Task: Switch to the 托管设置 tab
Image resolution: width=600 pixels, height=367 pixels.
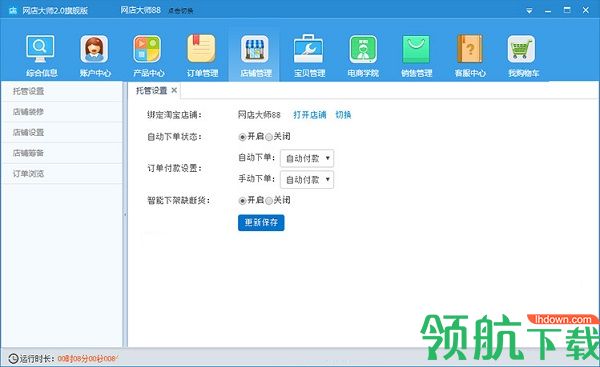Action: pos(152,90)
